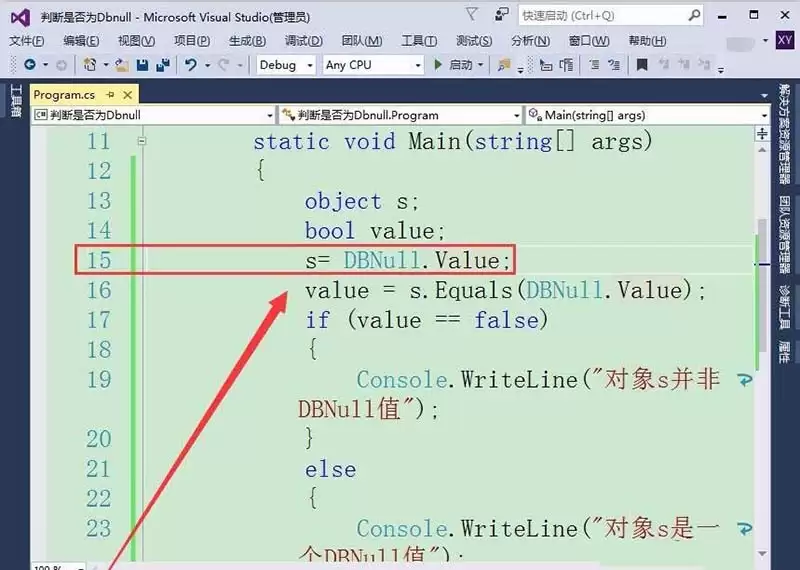800x570 pixels.
Task: Click the Clear bookmarks icon
Action: pos(704,64)
